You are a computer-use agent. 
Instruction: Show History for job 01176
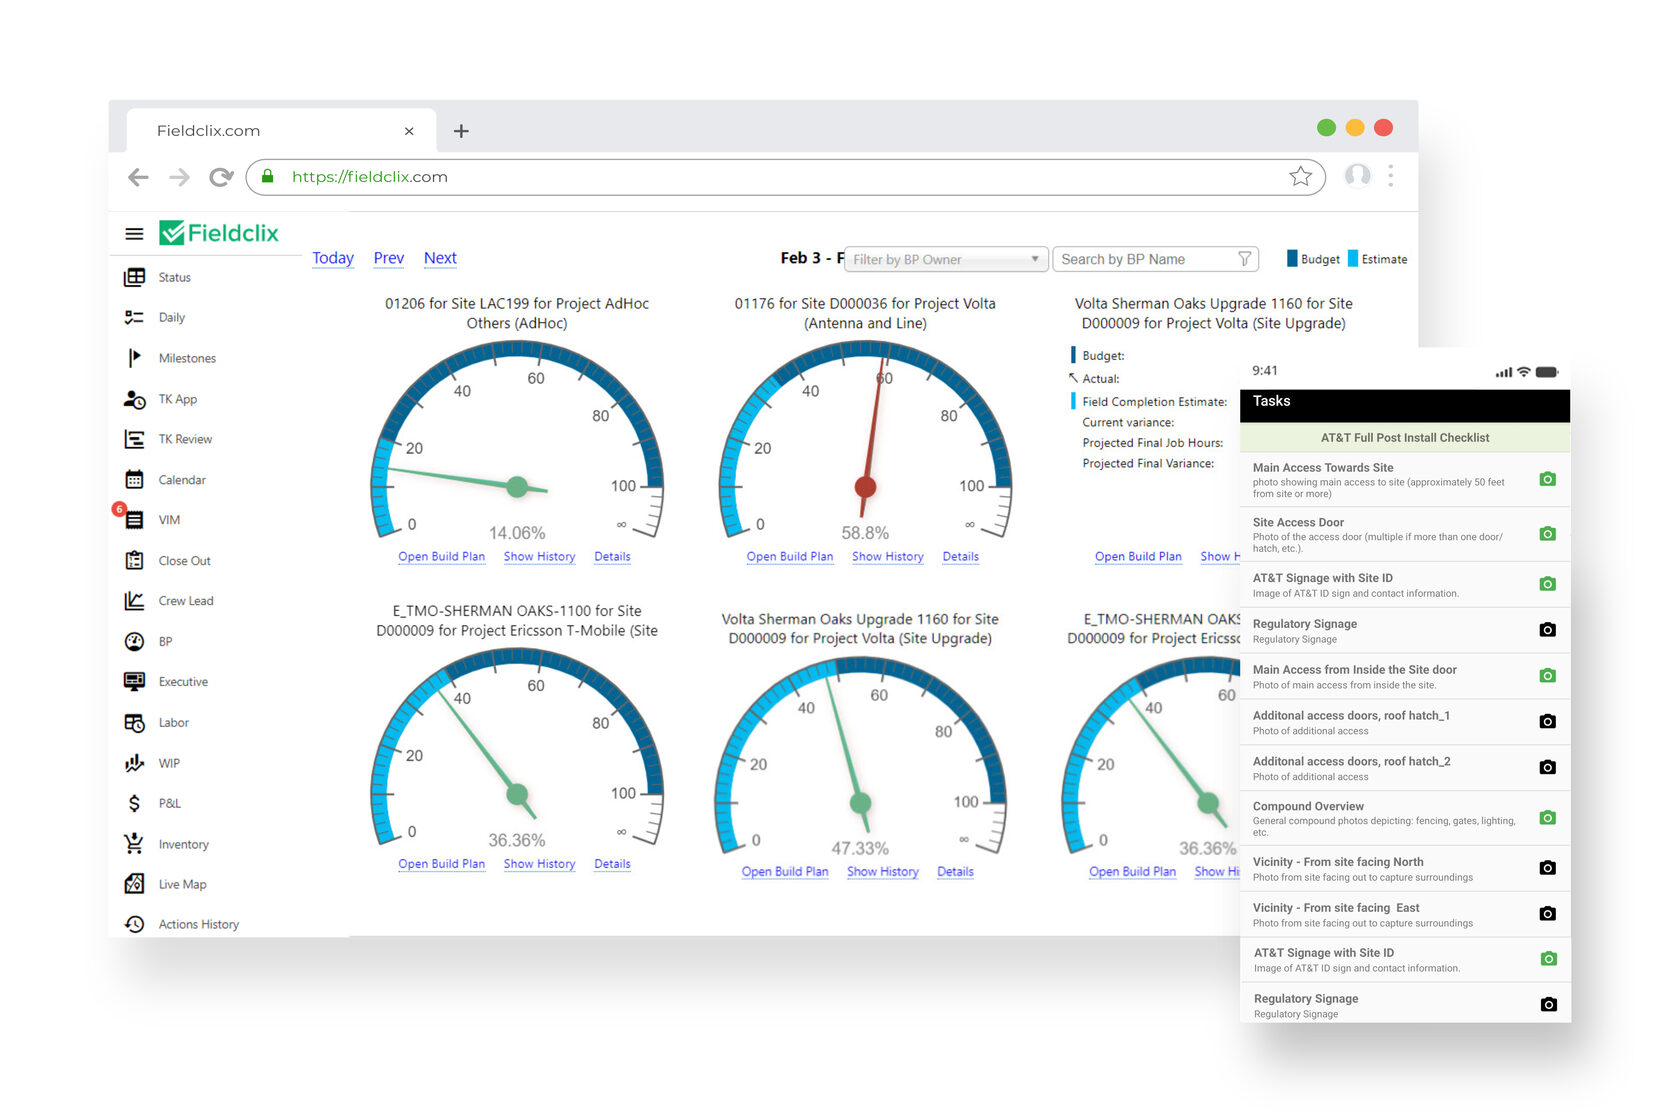(887, 557)
